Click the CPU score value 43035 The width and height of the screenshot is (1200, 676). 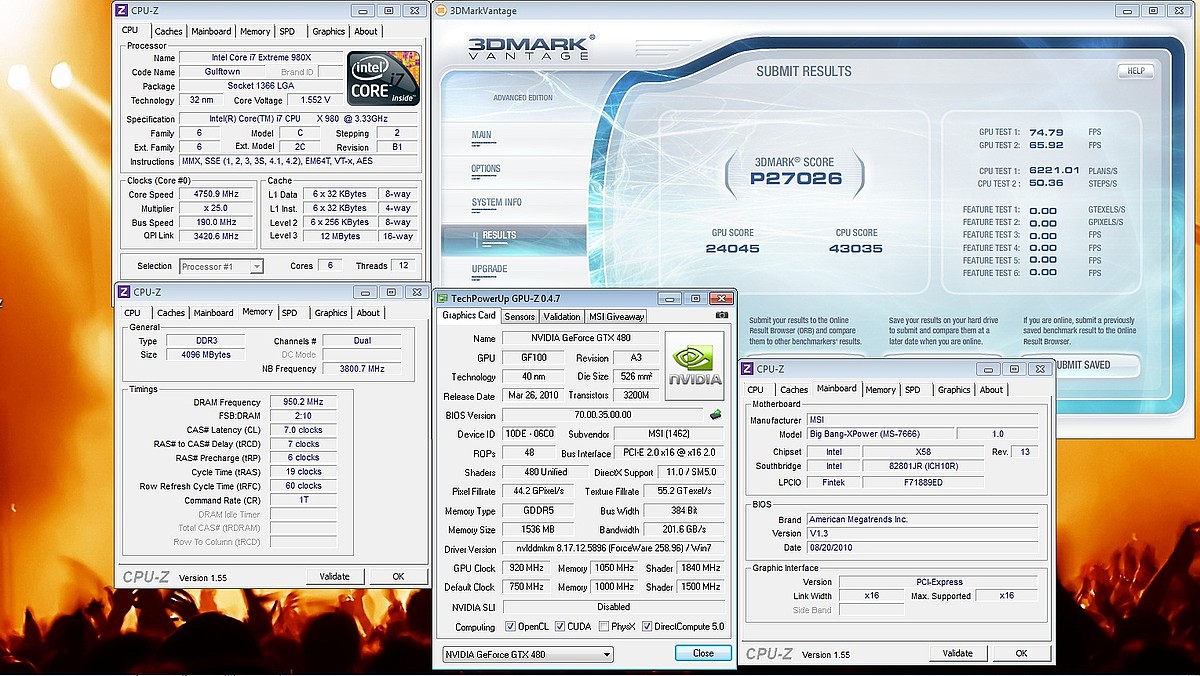856,248
